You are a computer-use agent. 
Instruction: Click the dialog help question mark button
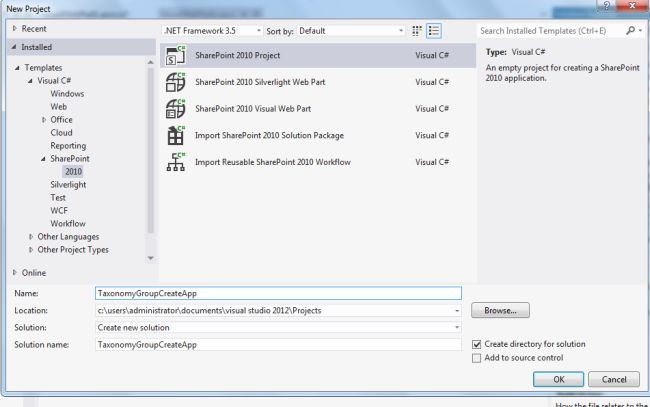tap(606, 6)
